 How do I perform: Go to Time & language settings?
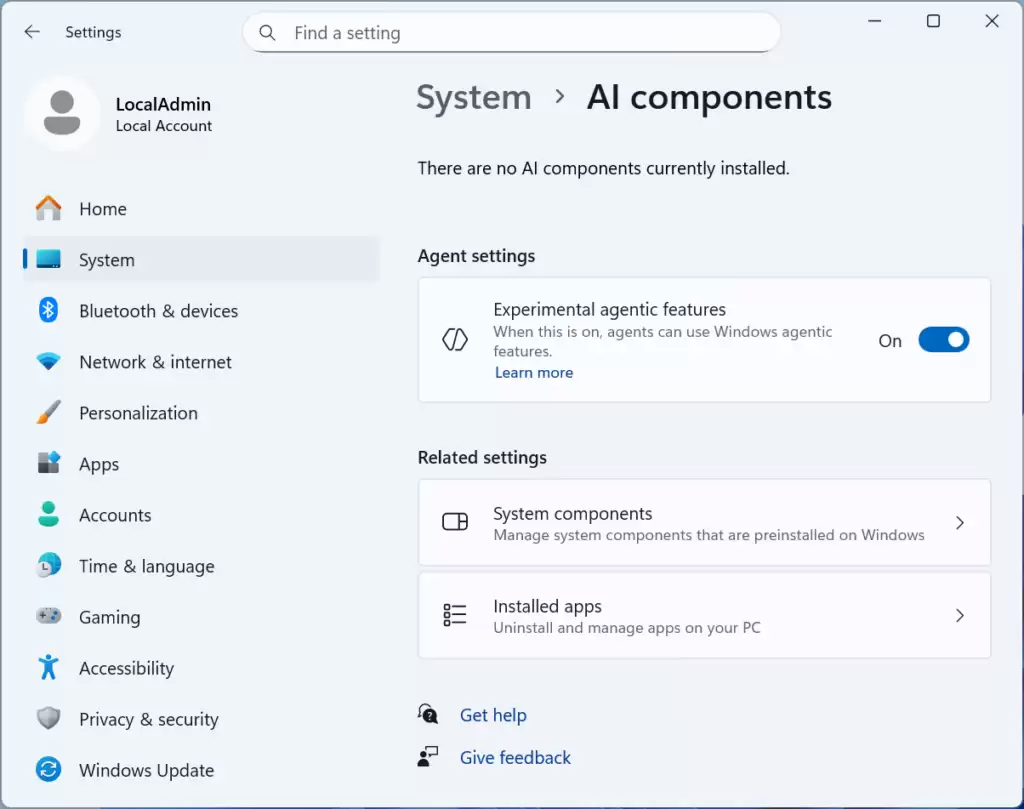point(146,566)
